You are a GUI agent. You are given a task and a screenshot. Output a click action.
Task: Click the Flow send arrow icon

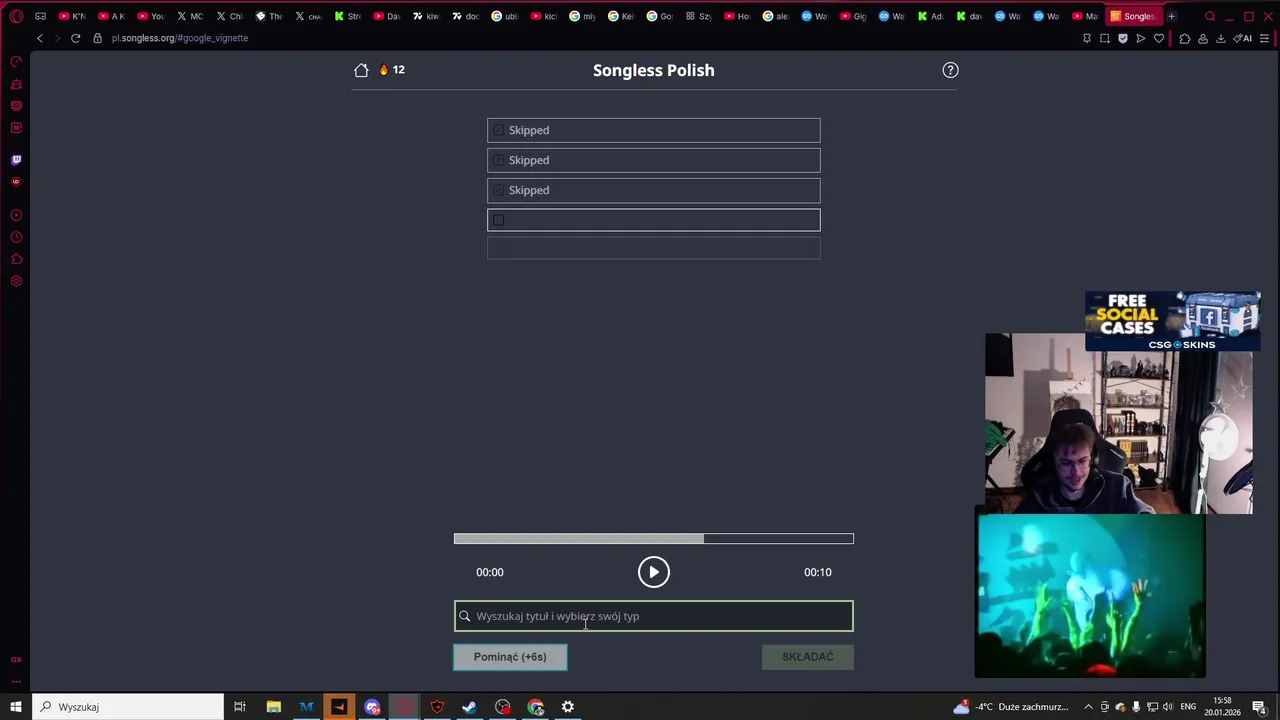click(1141, 38)
